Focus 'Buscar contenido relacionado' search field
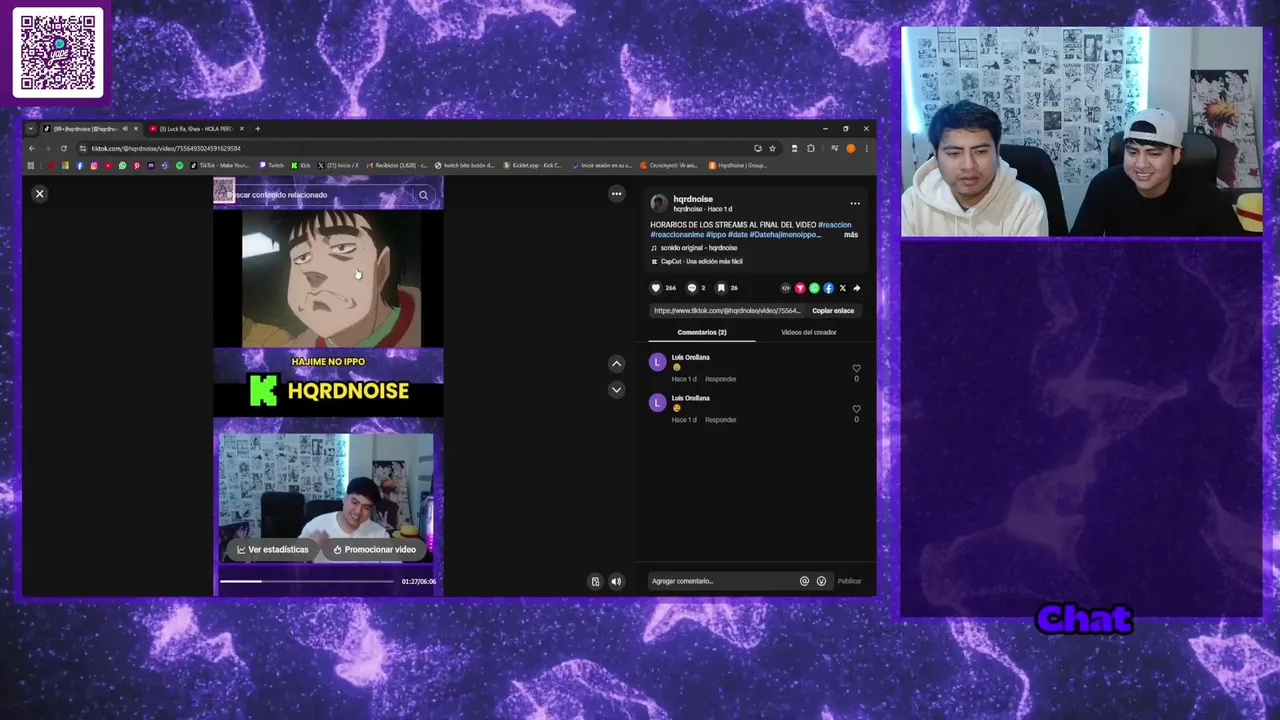This screenshot has height=720, width=1280. pos(320,195)
